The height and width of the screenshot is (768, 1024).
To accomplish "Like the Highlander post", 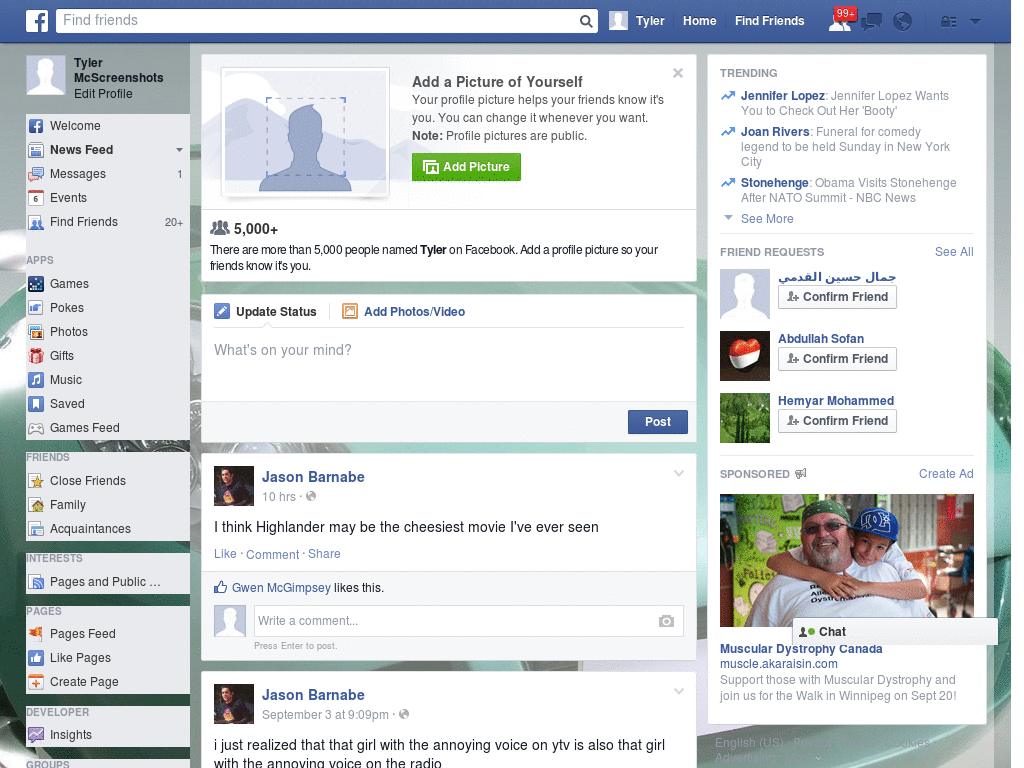I will [x=225, y=554].
